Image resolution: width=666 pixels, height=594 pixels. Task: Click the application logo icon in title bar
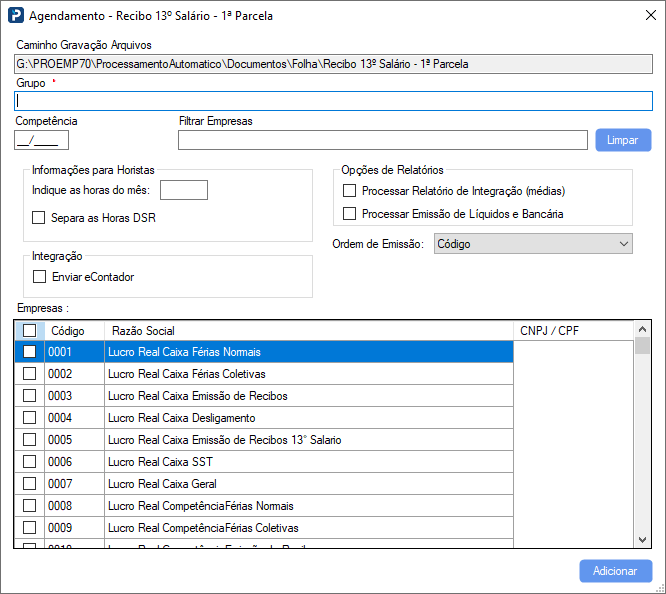tap(16, 16)
